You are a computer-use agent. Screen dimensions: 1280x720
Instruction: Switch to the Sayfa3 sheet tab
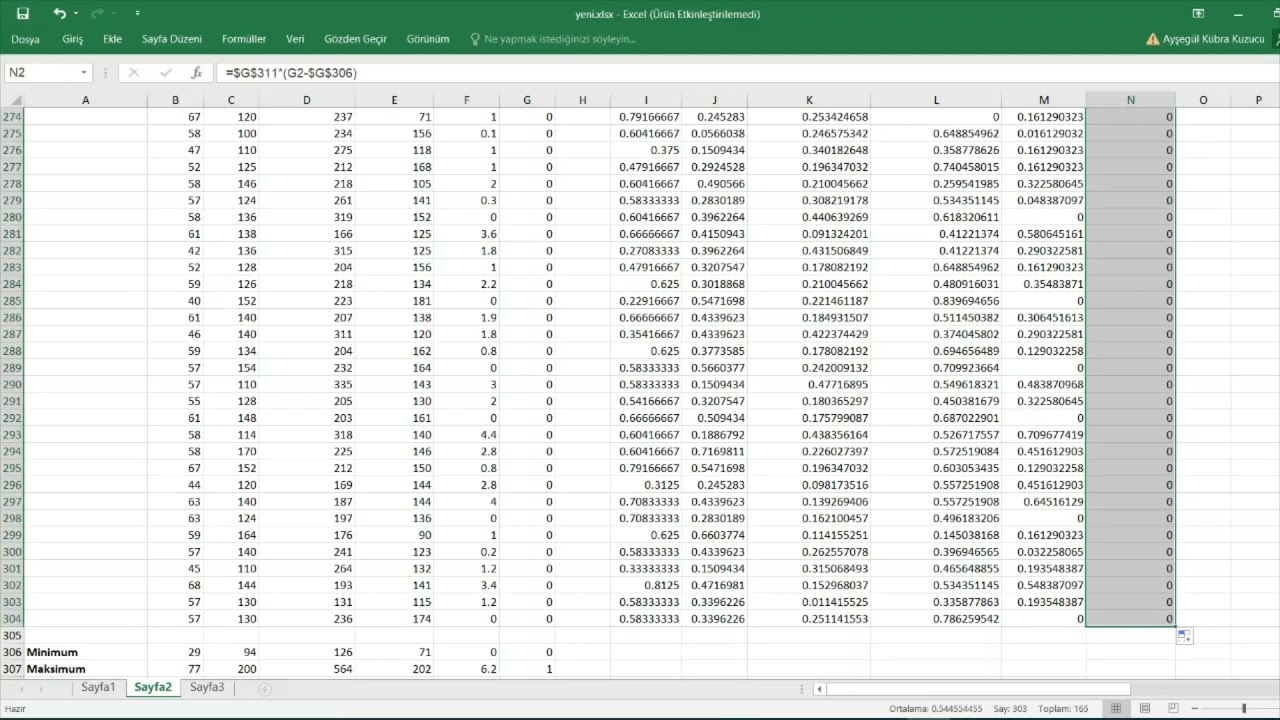(x=207, y=688)
